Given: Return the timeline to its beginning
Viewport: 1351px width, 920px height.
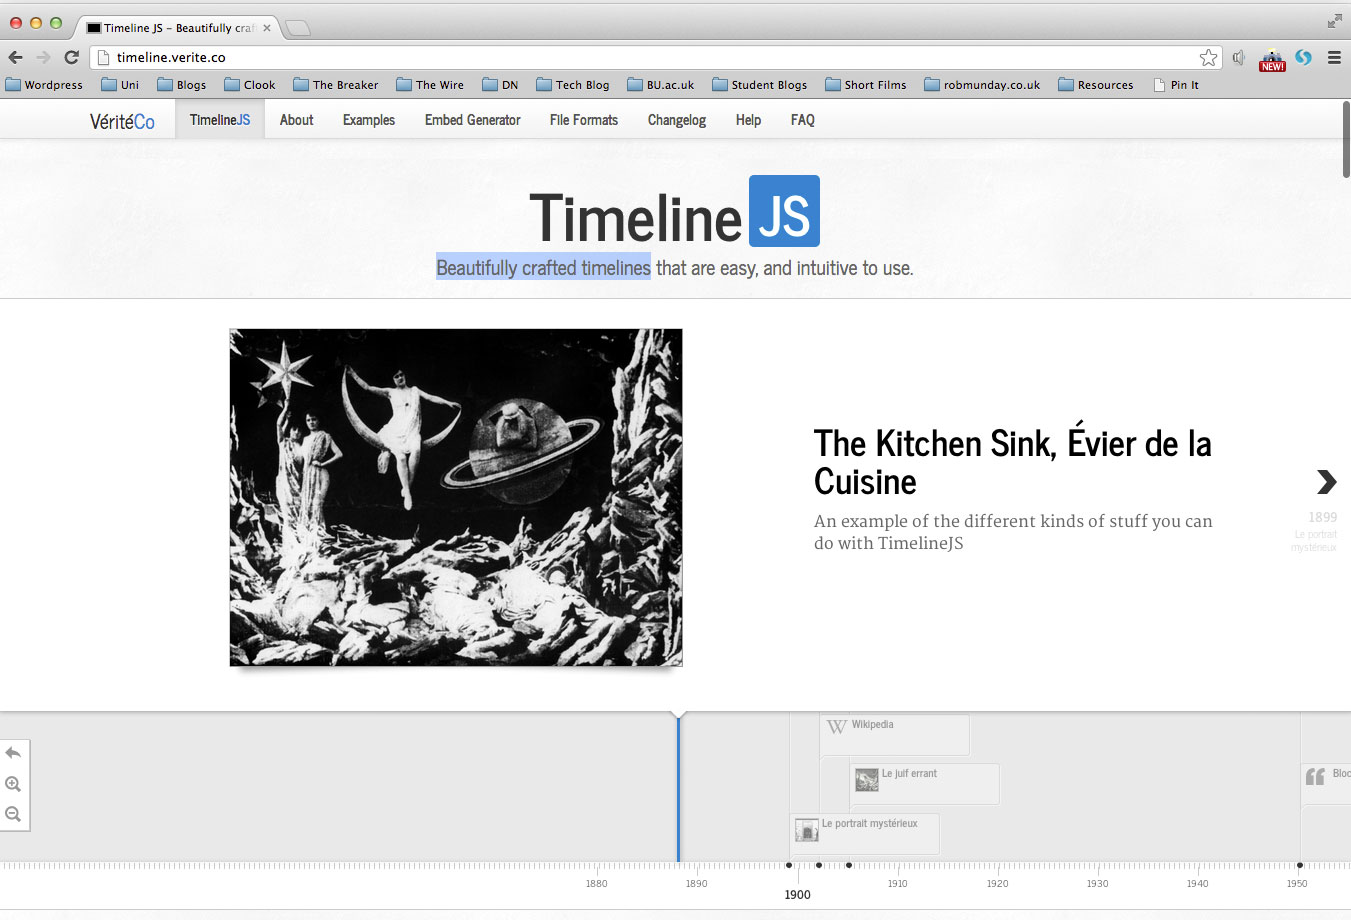Looking at the screenshot, I should 14,753.
